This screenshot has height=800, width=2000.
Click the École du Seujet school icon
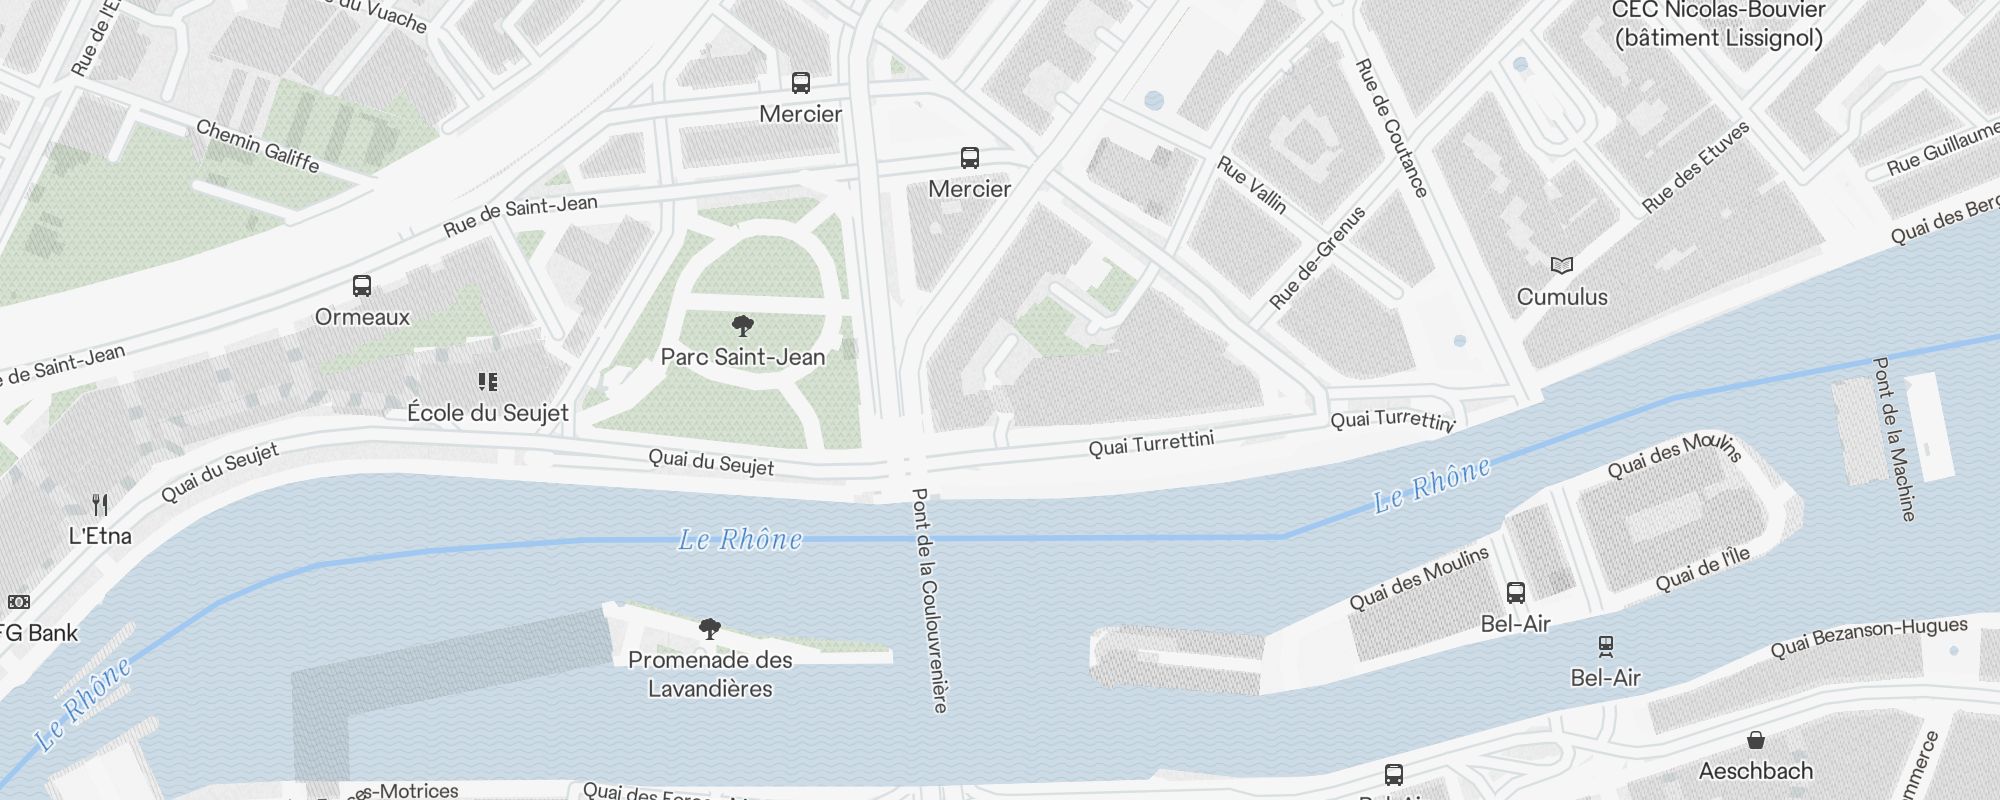tap(488, 381)
